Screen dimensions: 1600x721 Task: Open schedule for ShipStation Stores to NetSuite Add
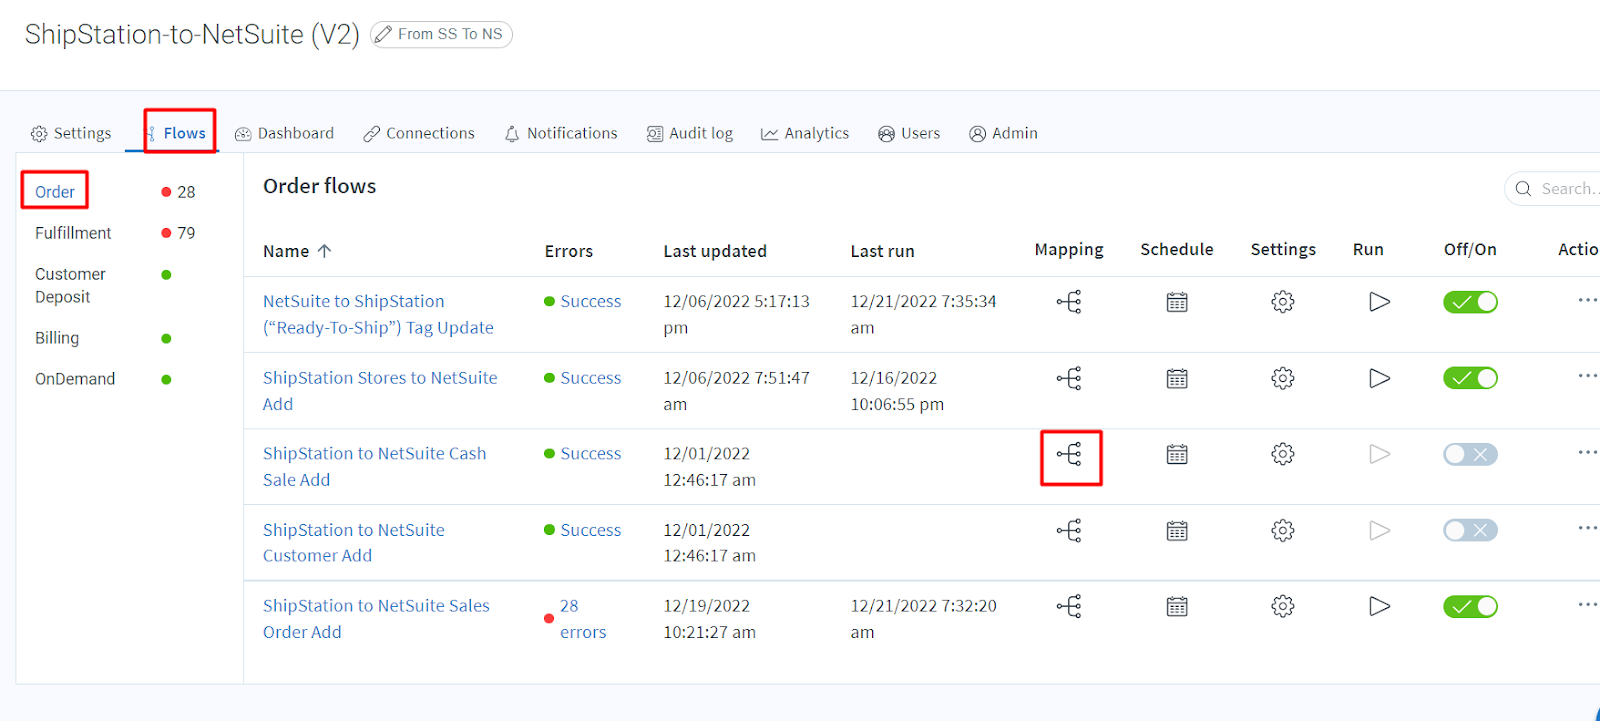1177,378
